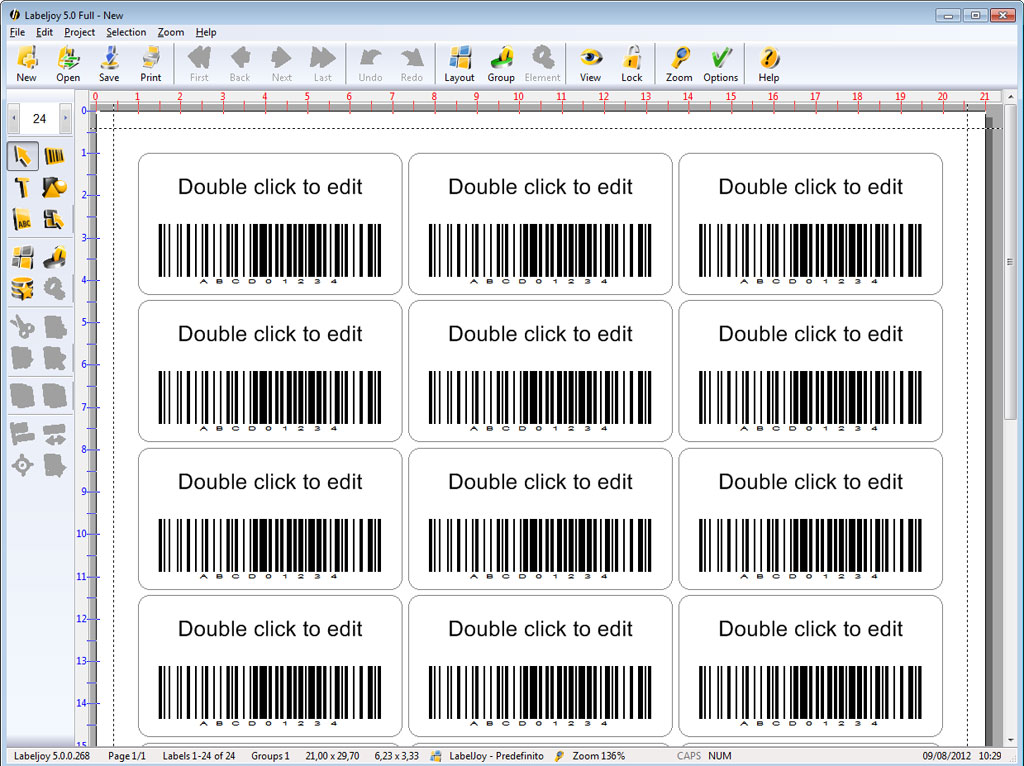Click the vertical scrollbar thumb
The width and height of the screenshot is (1024, 766).
click(x=1010, y=261)
